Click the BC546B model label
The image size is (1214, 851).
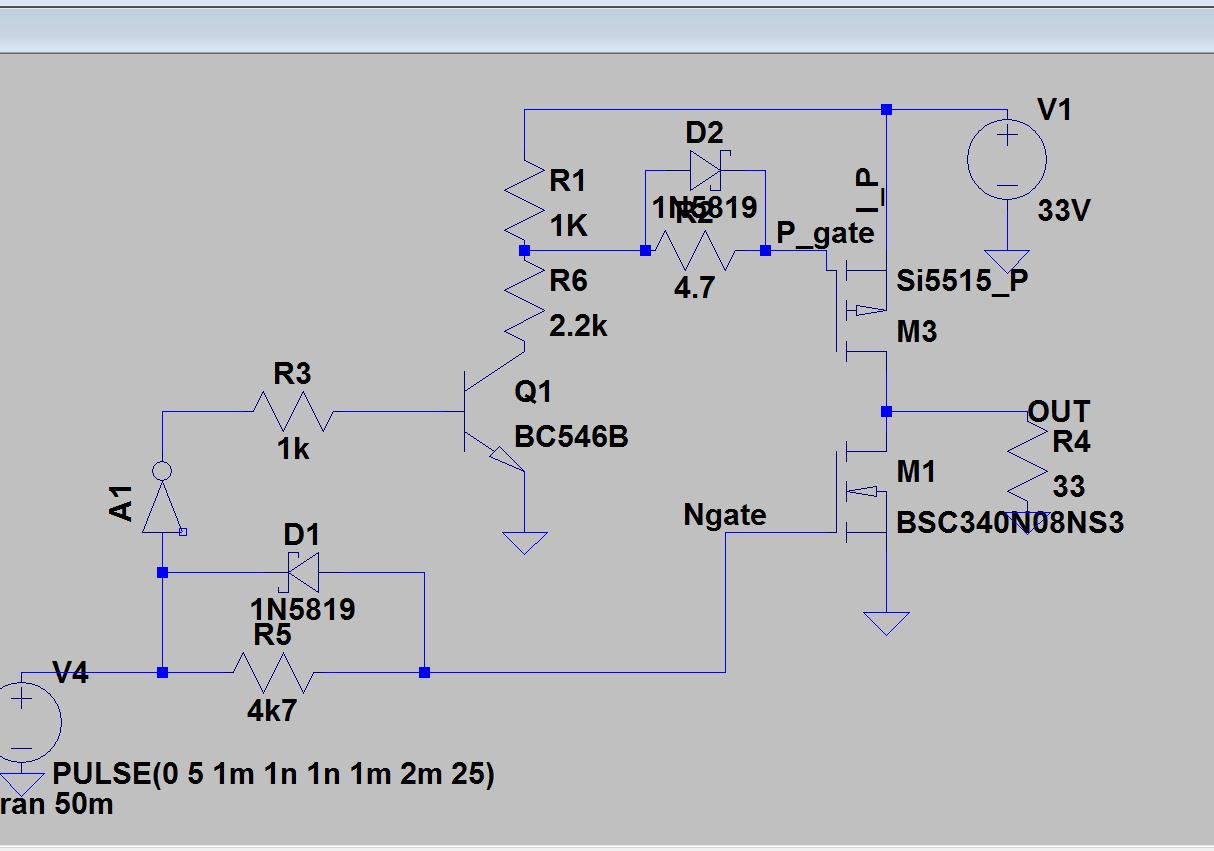(x=571, y=437)
